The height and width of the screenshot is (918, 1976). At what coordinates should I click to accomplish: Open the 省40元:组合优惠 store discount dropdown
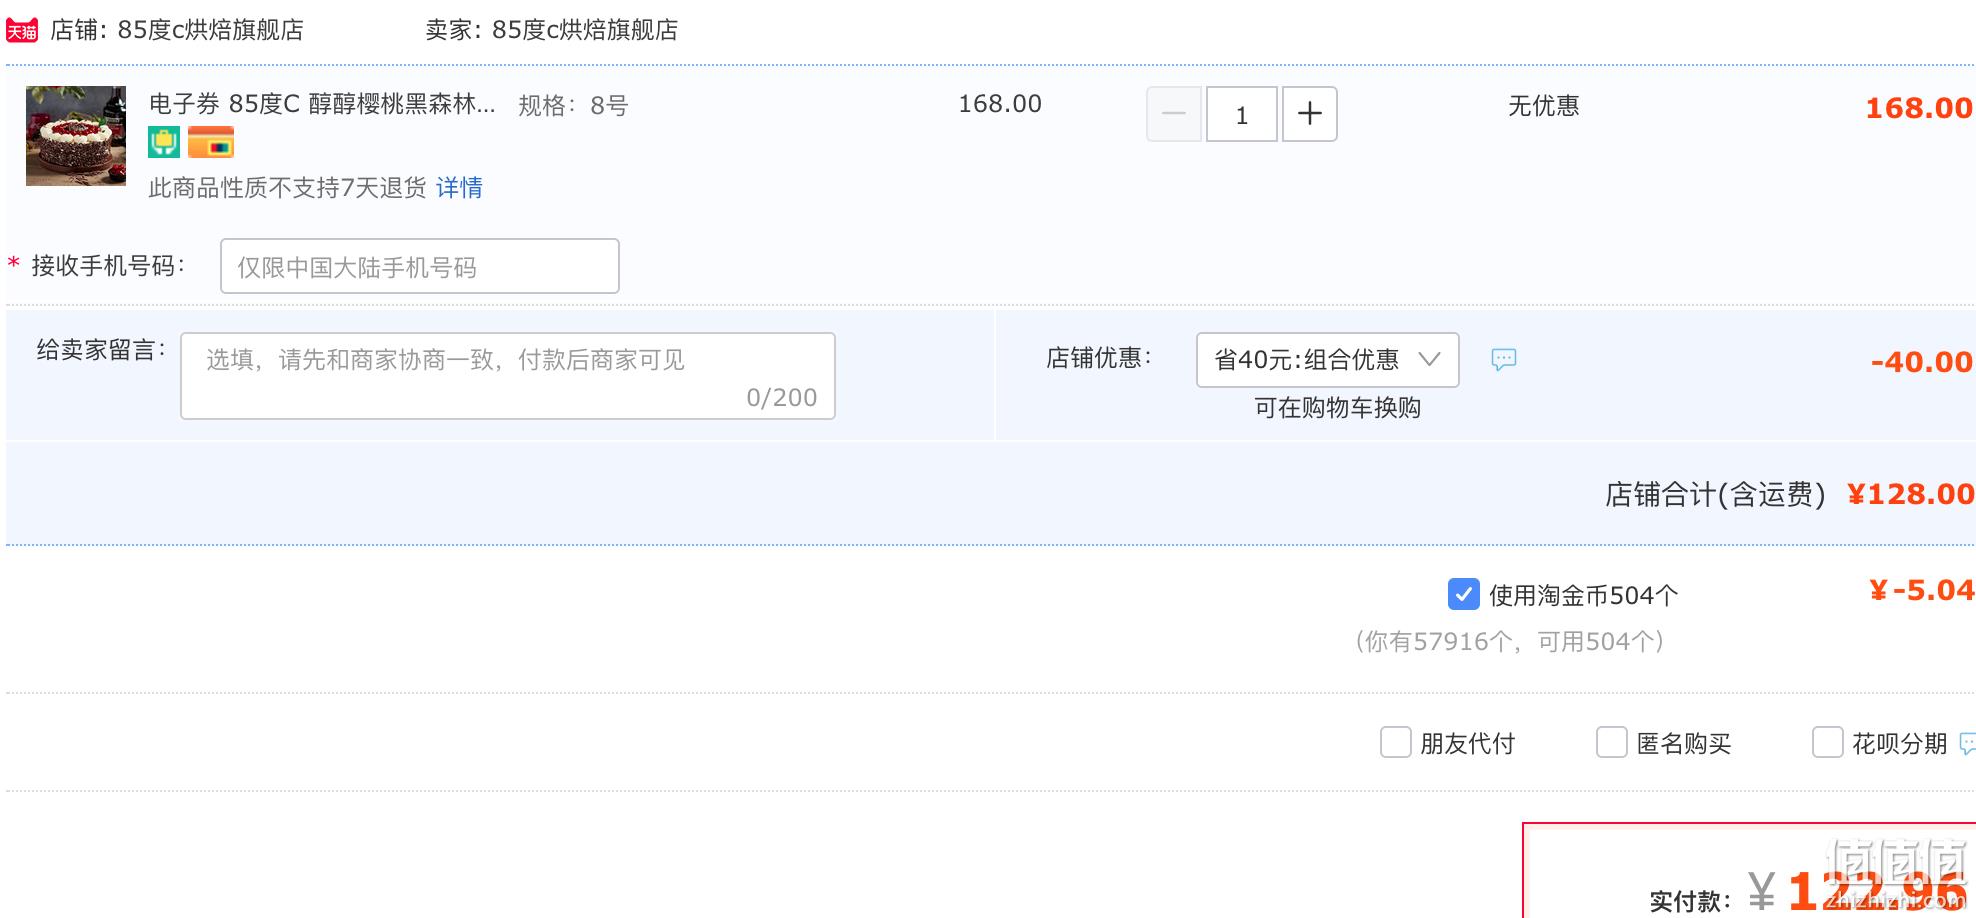click(1328, 360)
